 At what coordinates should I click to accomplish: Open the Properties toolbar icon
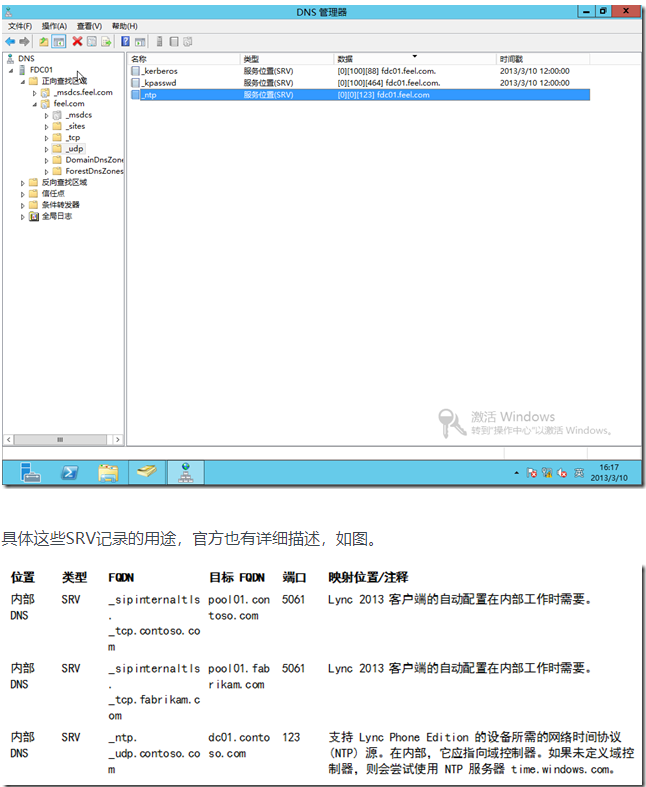click(x=92, y=42)
